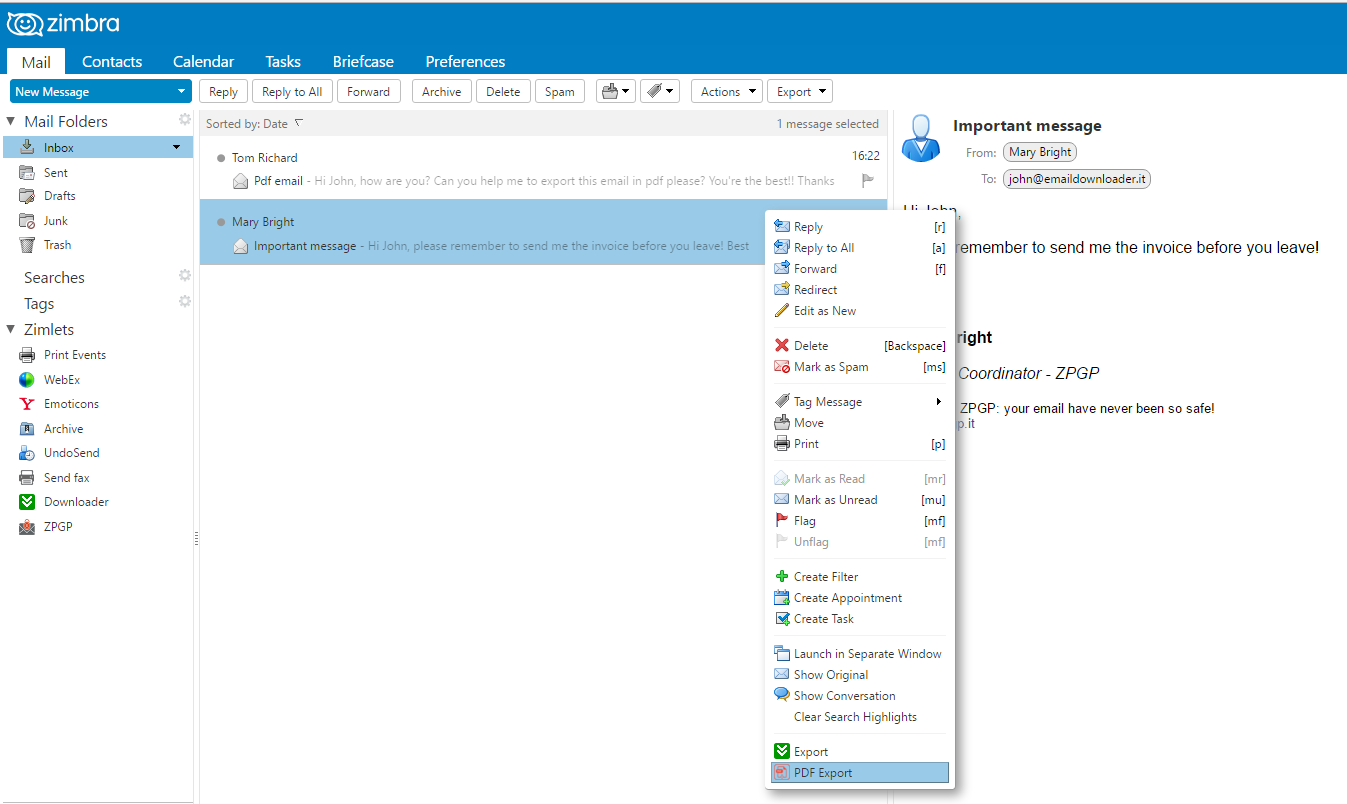Click the envelope icon of Important message
Screen dimensions: 1347x804
point(241,246)
